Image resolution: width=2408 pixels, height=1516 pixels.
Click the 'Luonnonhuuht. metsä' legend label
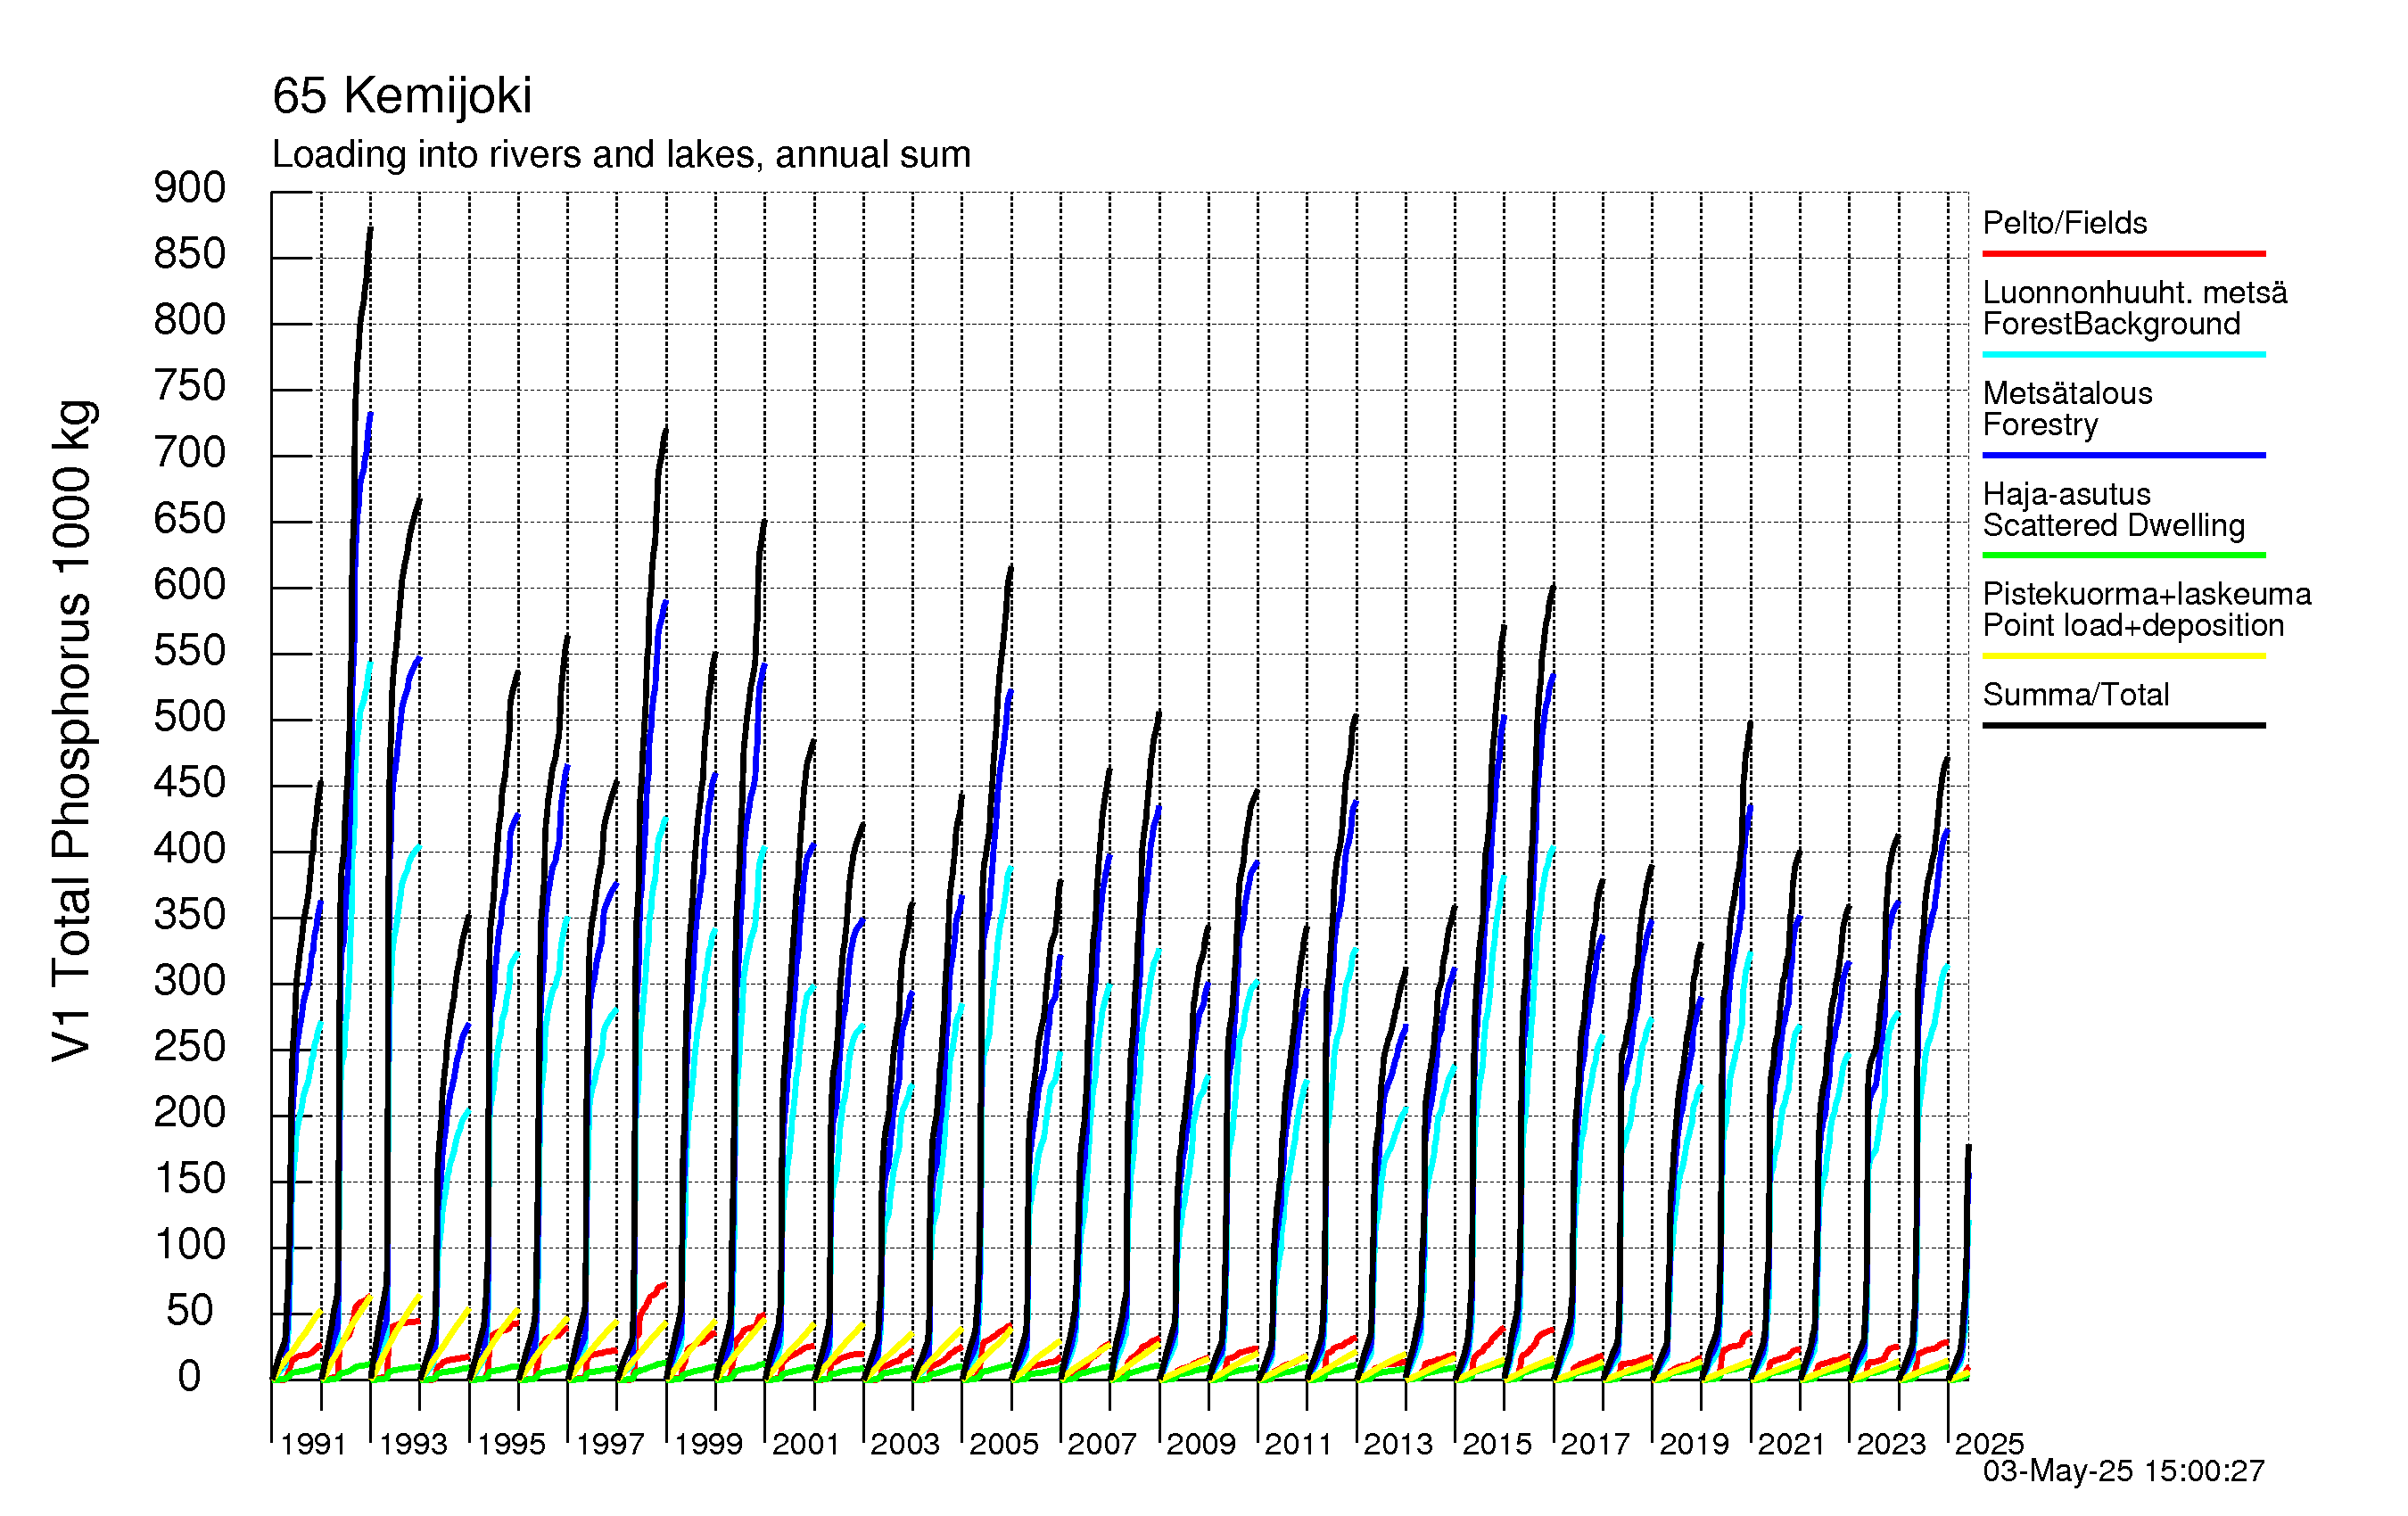click(2135, 293)
